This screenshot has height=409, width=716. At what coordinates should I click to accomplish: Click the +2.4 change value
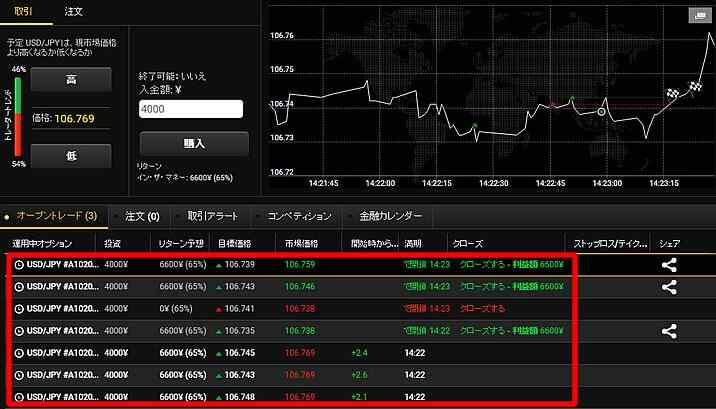point(359,353)
